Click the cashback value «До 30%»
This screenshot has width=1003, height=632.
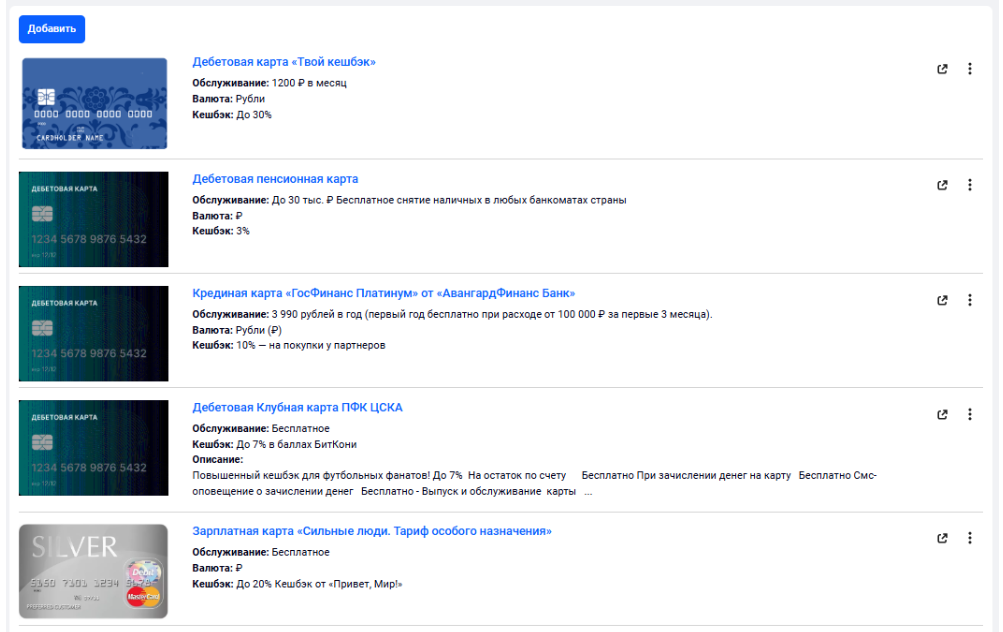(254, 115)
